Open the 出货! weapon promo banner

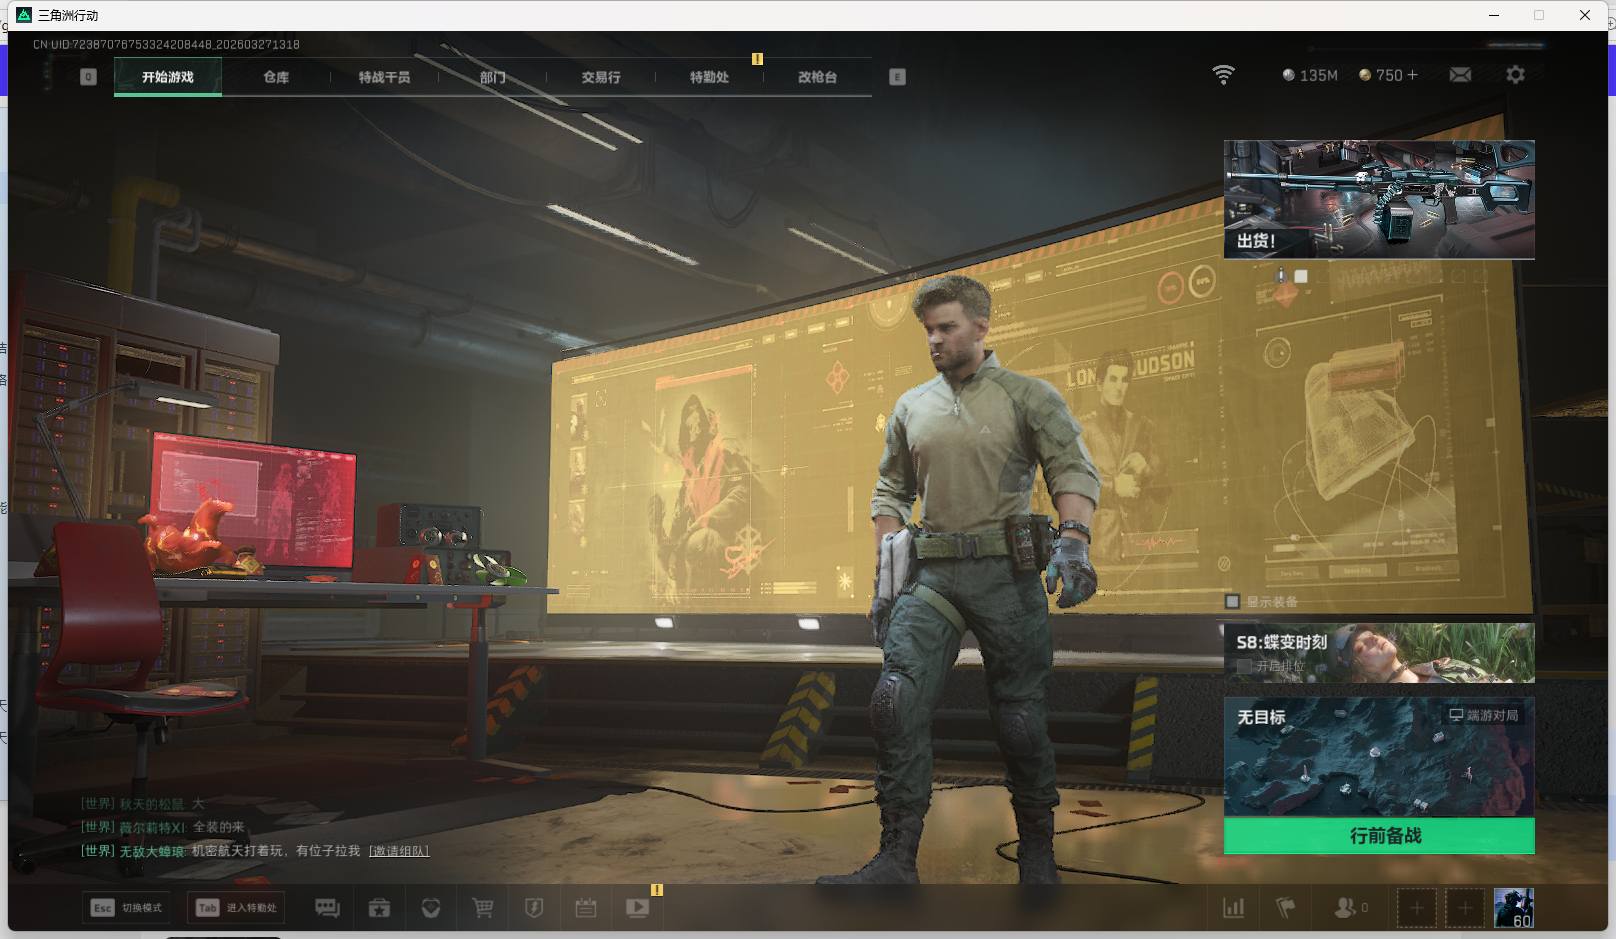point(1379,199)
